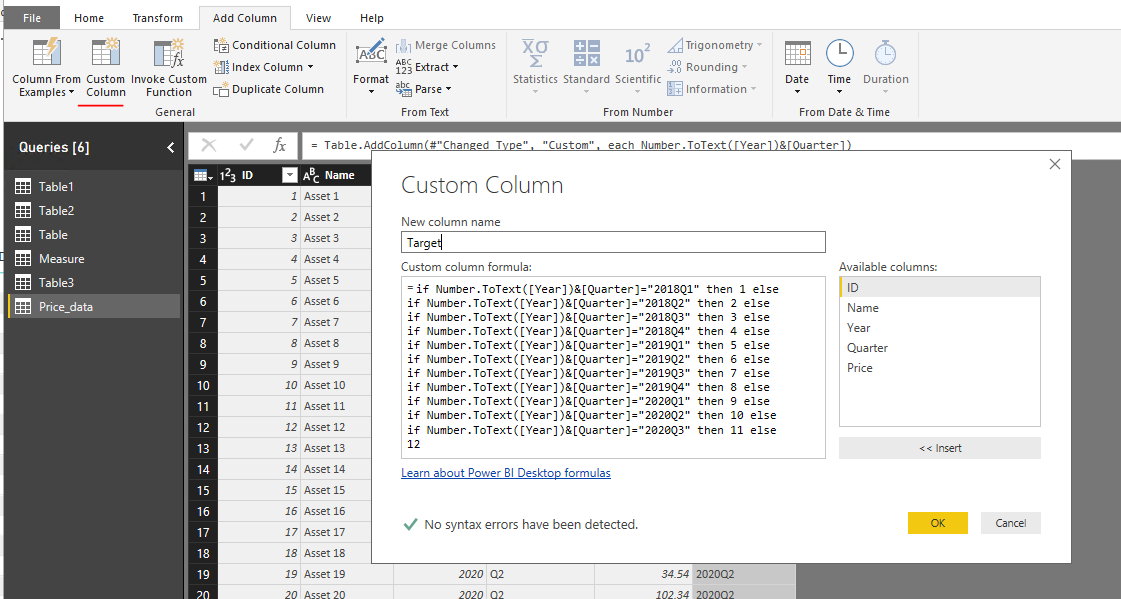Open the Custom Column tool
Viewport: 1121px width, 599px height.
click(106, 69)
